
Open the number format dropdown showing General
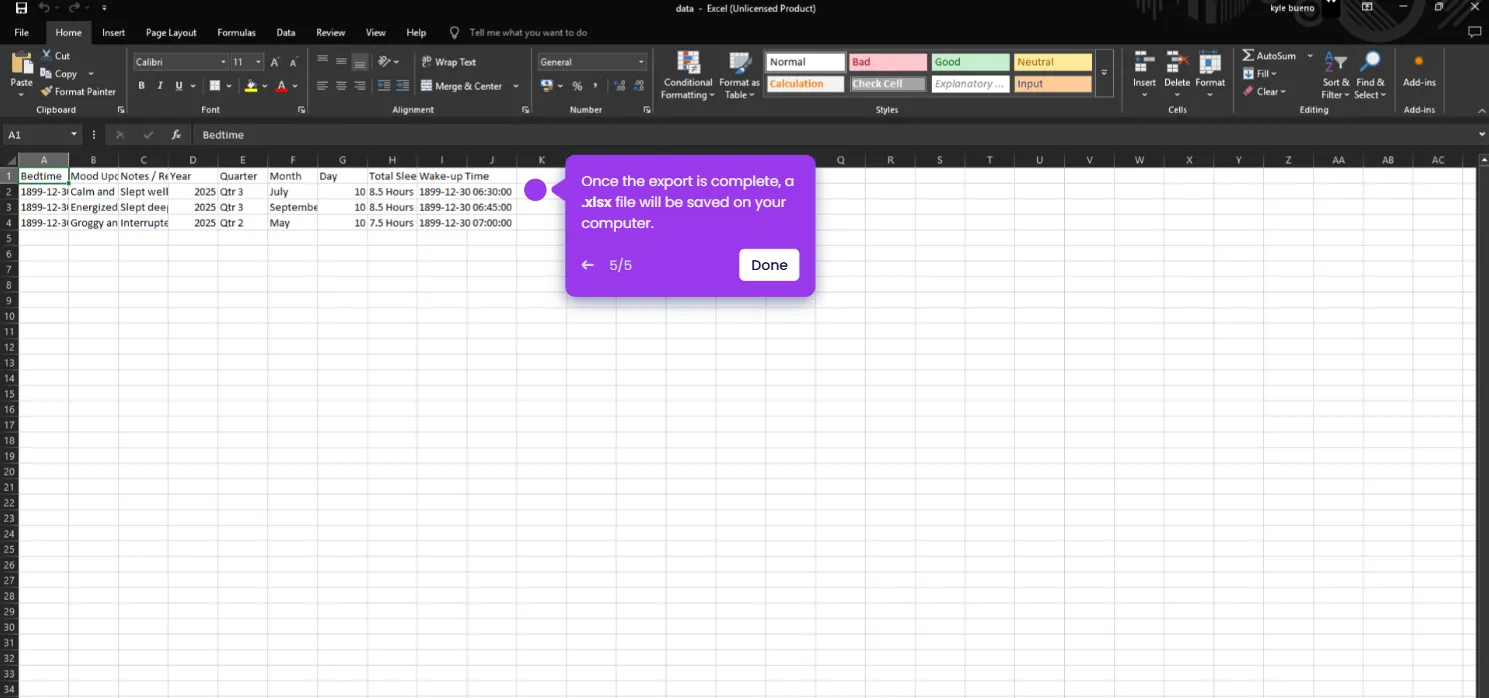[x=641, y=62]
